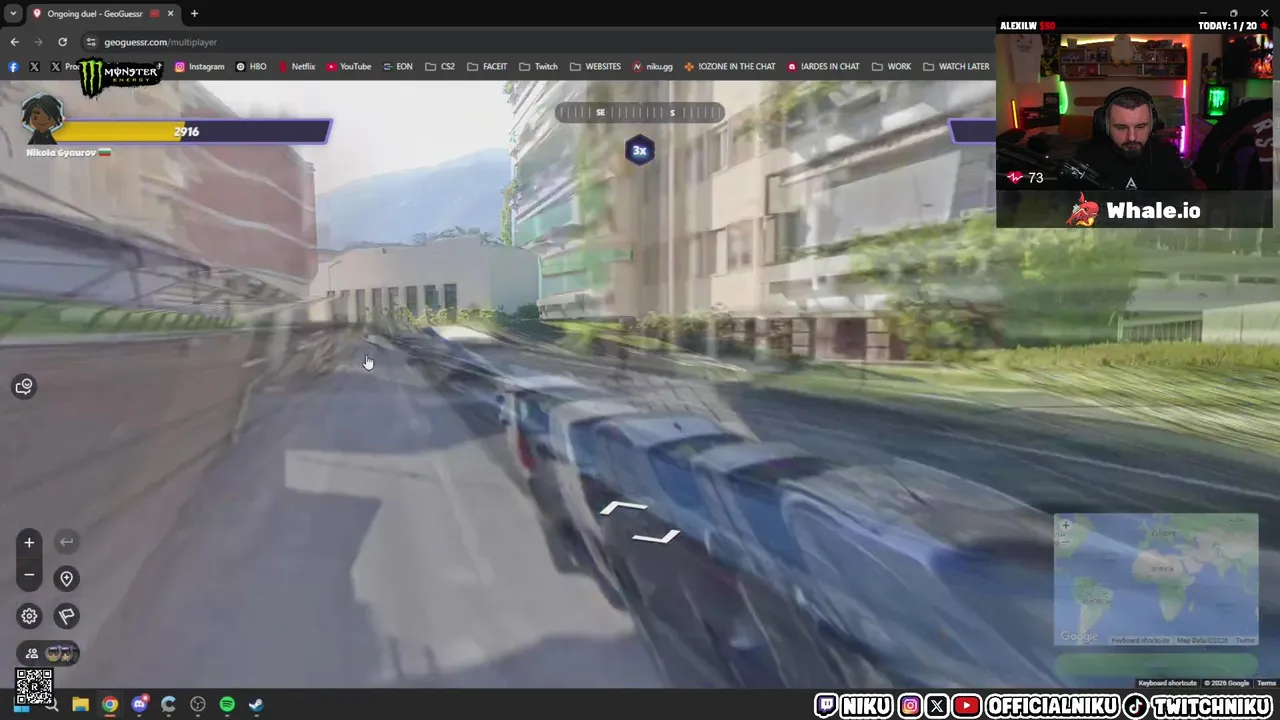Zoom out the street view with minus

tap(29, 575)
